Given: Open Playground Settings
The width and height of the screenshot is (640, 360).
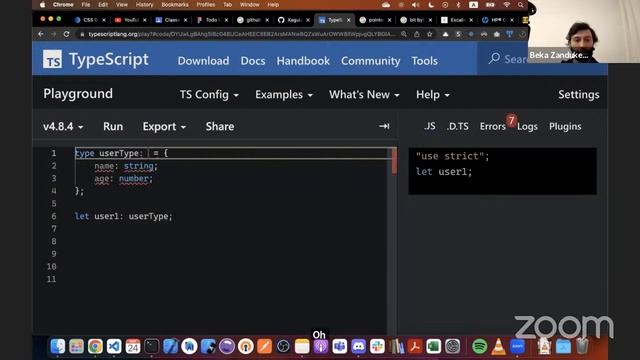Looking at the screenshot, I should coord(578,95).
